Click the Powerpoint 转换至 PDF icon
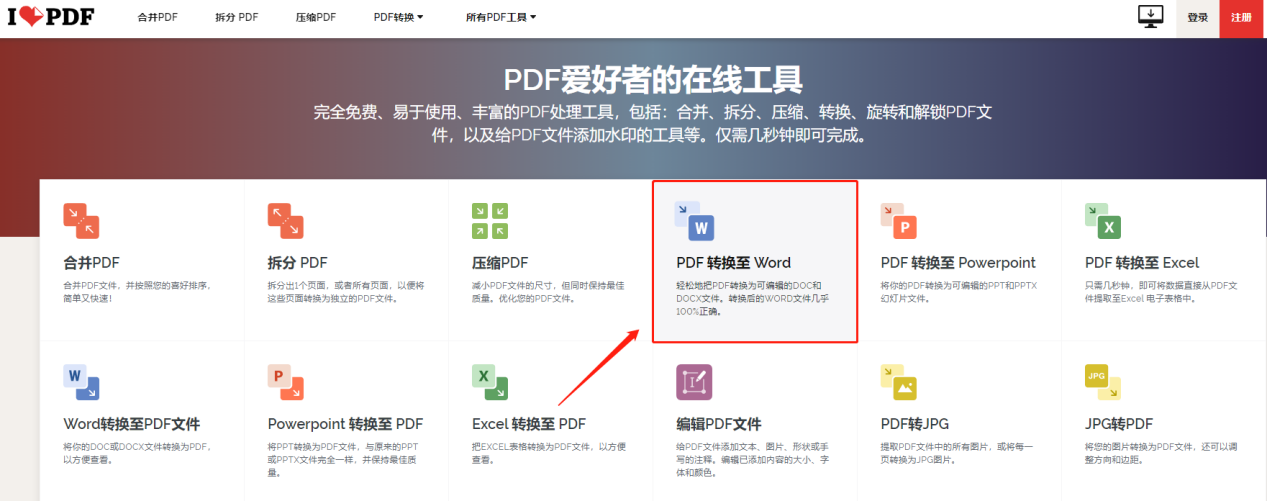Viewport: 1267px width, 501px height. pos(285,382)
